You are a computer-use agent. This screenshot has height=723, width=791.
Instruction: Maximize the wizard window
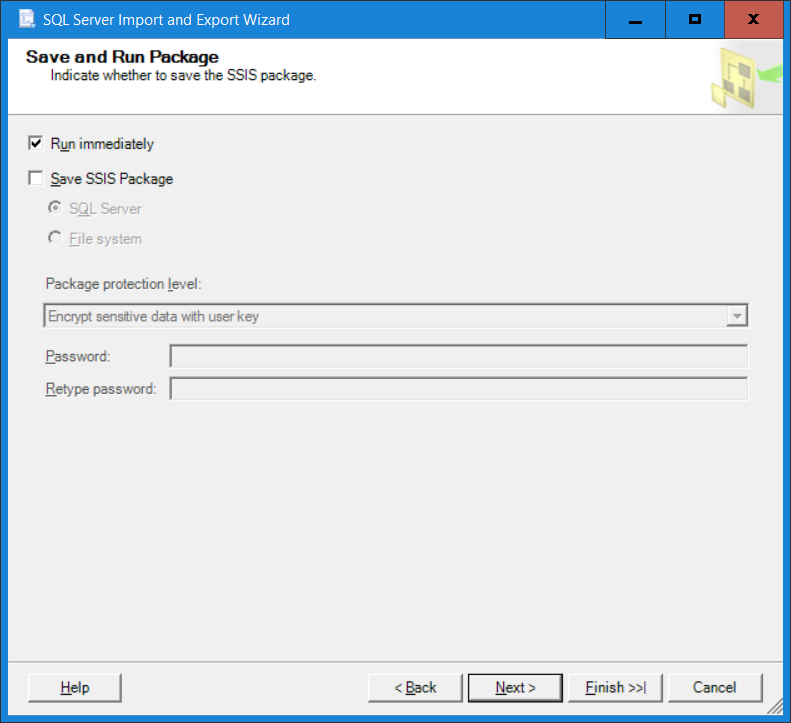point(695,20)
